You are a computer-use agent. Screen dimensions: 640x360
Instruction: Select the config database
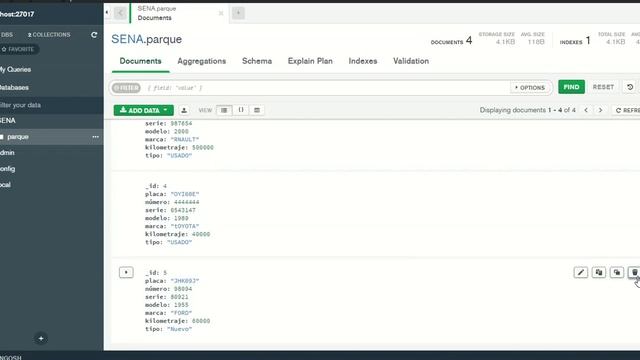tap(8, 169)
